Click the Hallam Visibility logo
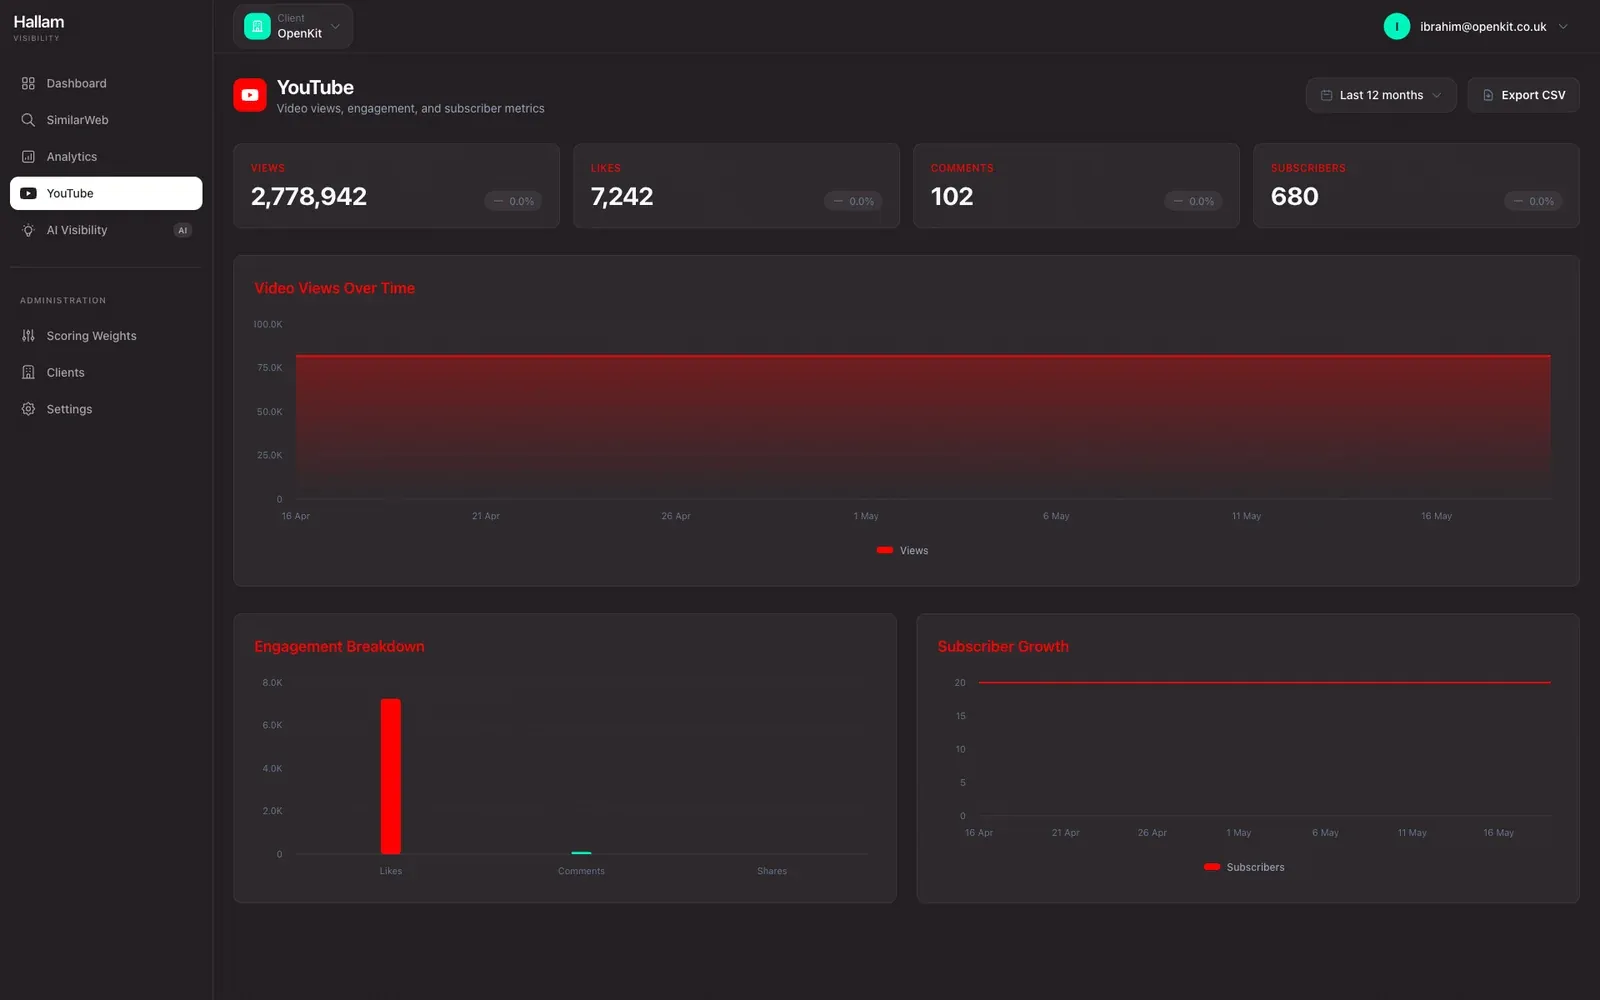Screen dimensions: 1600x1000 39,27
